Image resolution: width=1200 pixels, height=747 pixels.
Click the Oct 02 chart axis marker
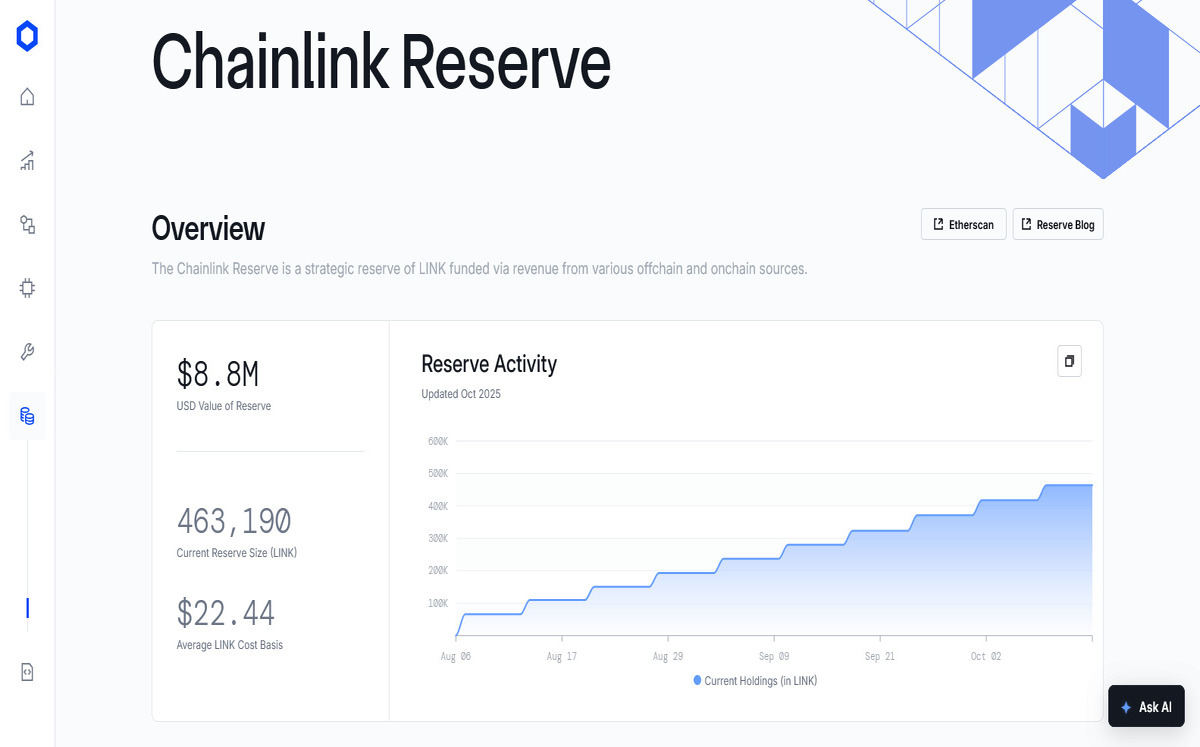click(x=985, y=657)
